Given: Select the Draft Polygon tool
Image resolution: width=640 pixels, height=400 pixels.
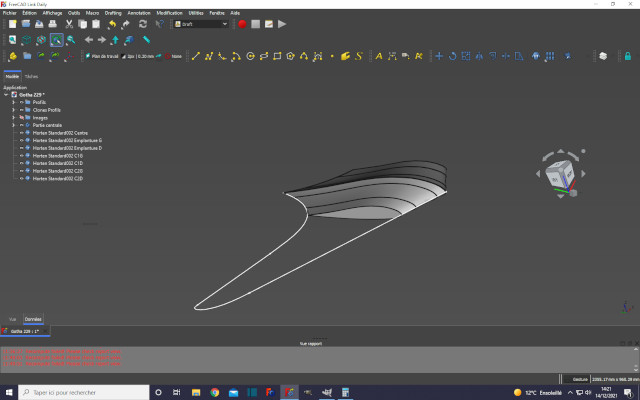Looking at the screenshot, I should pos(291,56).
